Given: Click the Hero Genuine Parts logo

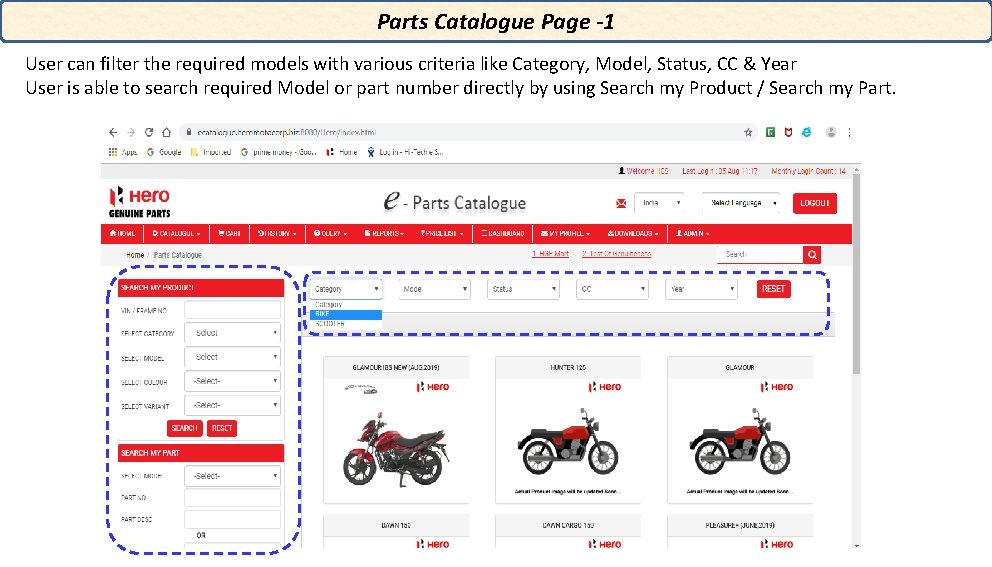Looking at the screenshot, I should 140,202.
